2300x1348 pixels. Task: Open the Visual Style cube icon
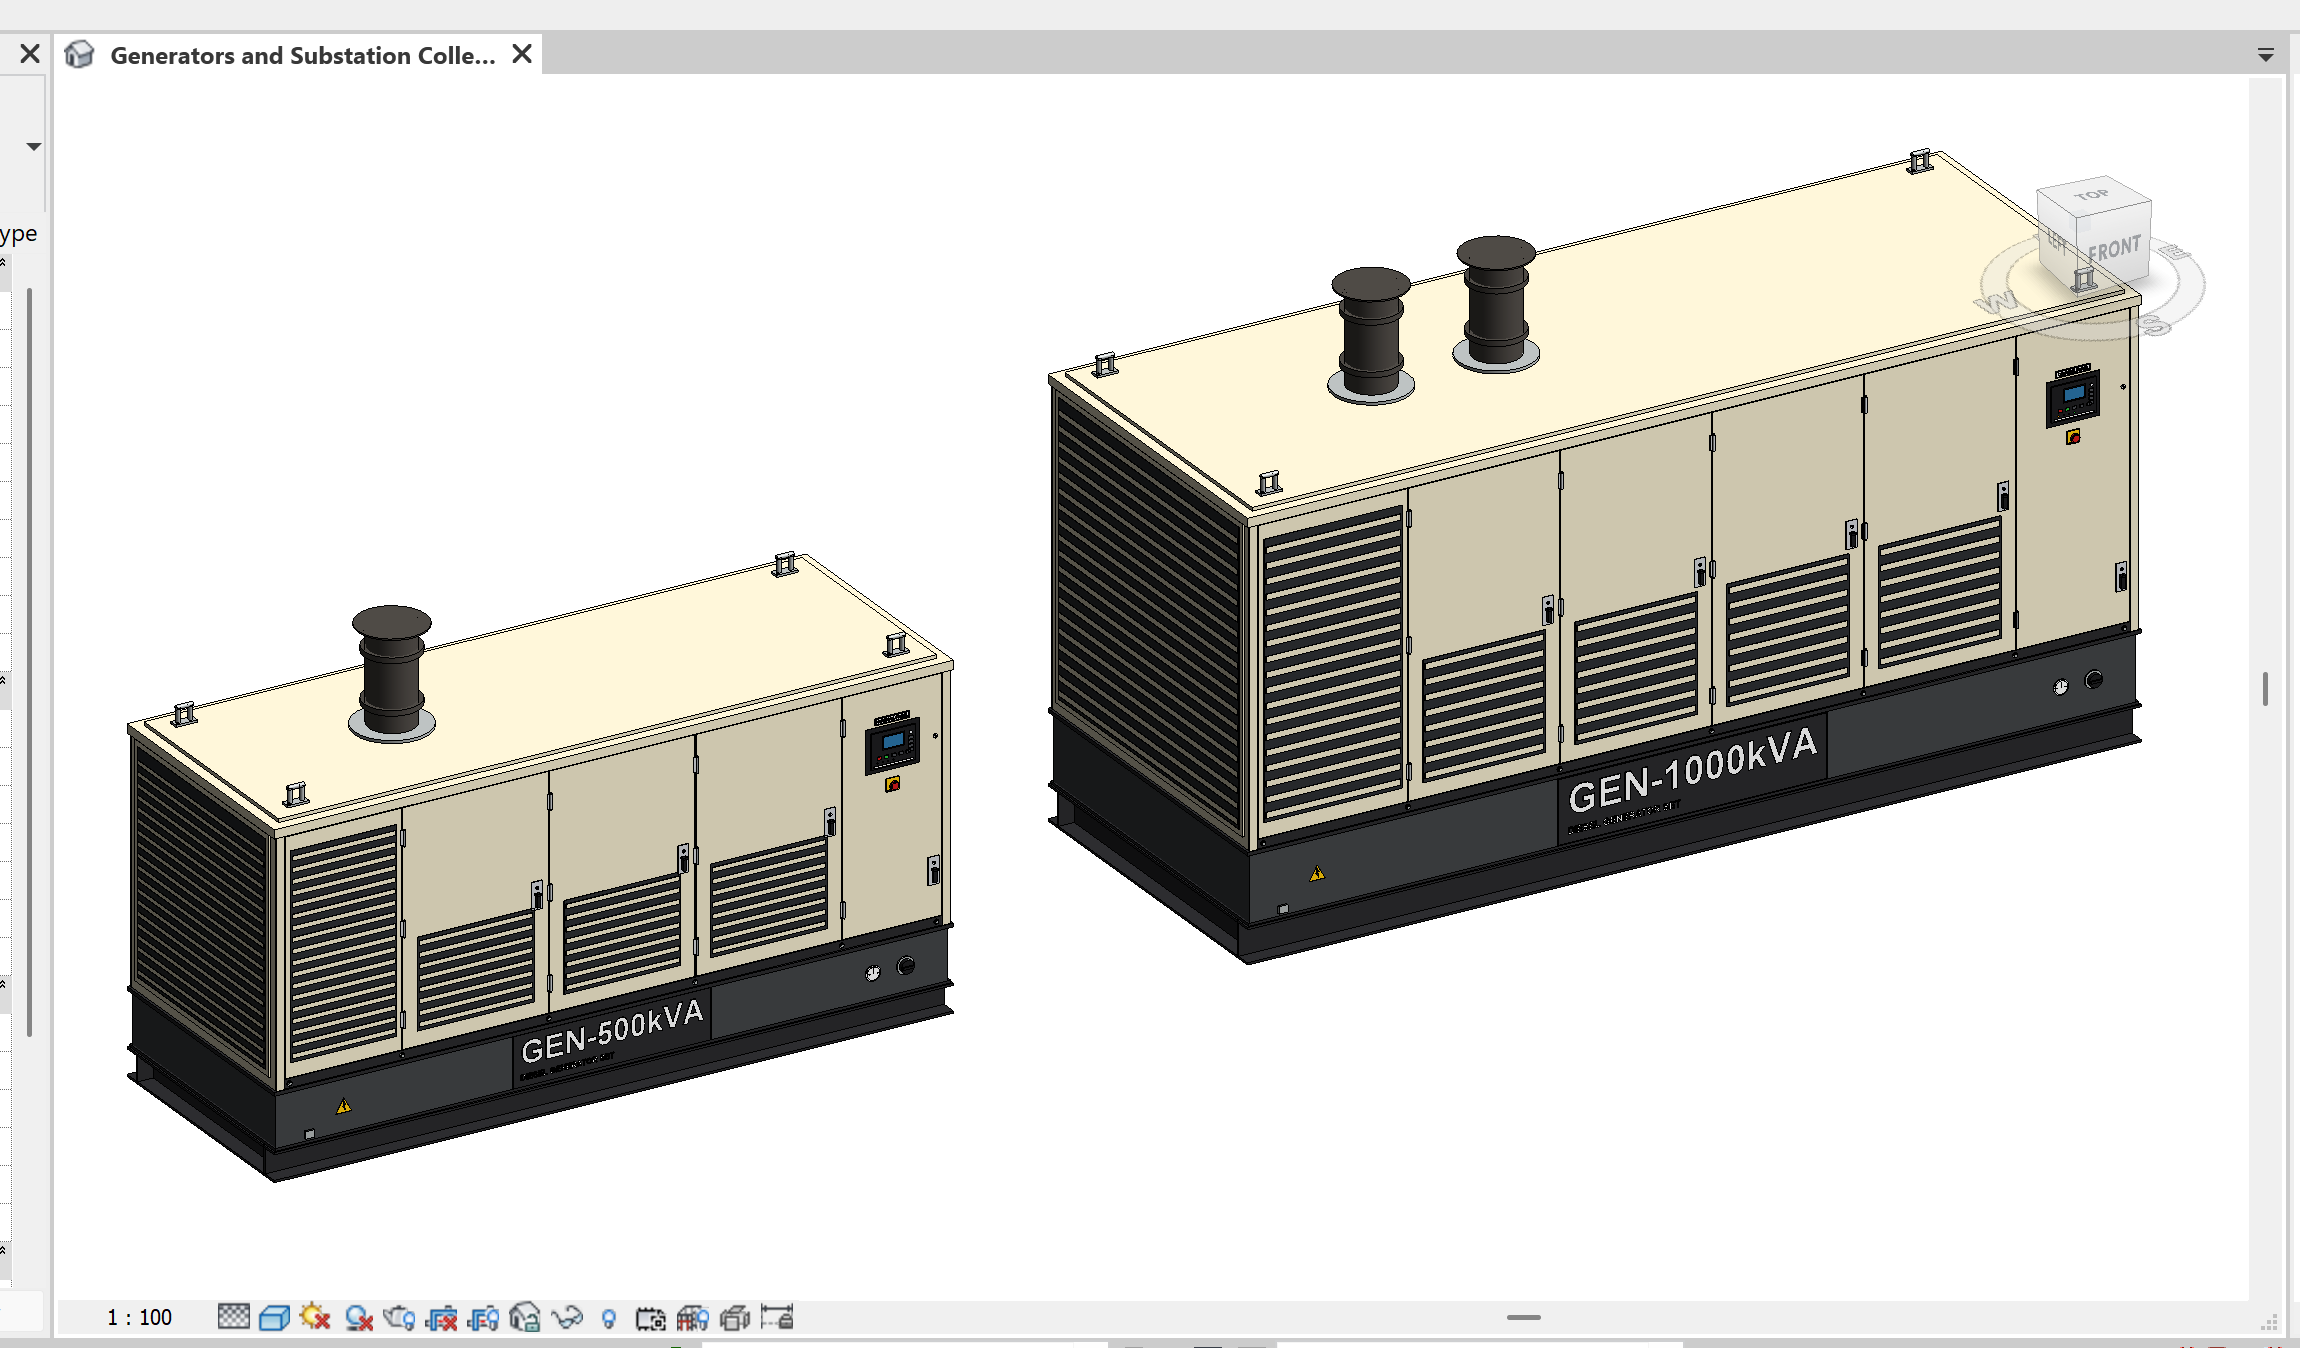tap(274, 1317)
